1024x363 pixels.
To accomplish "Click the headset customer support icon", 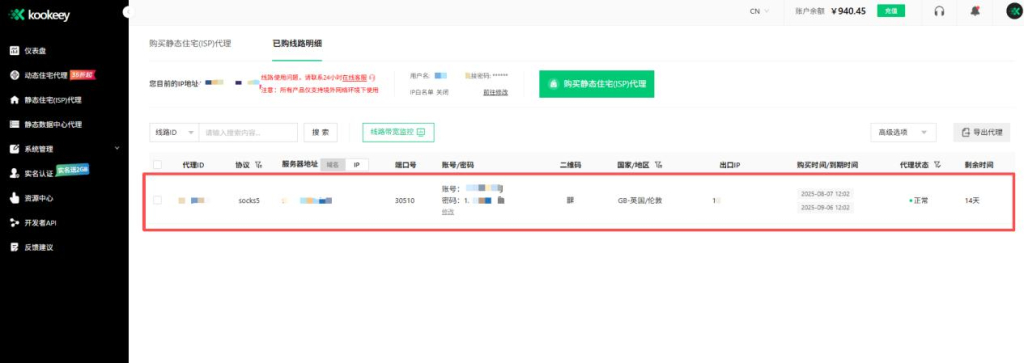I will 939,11.
